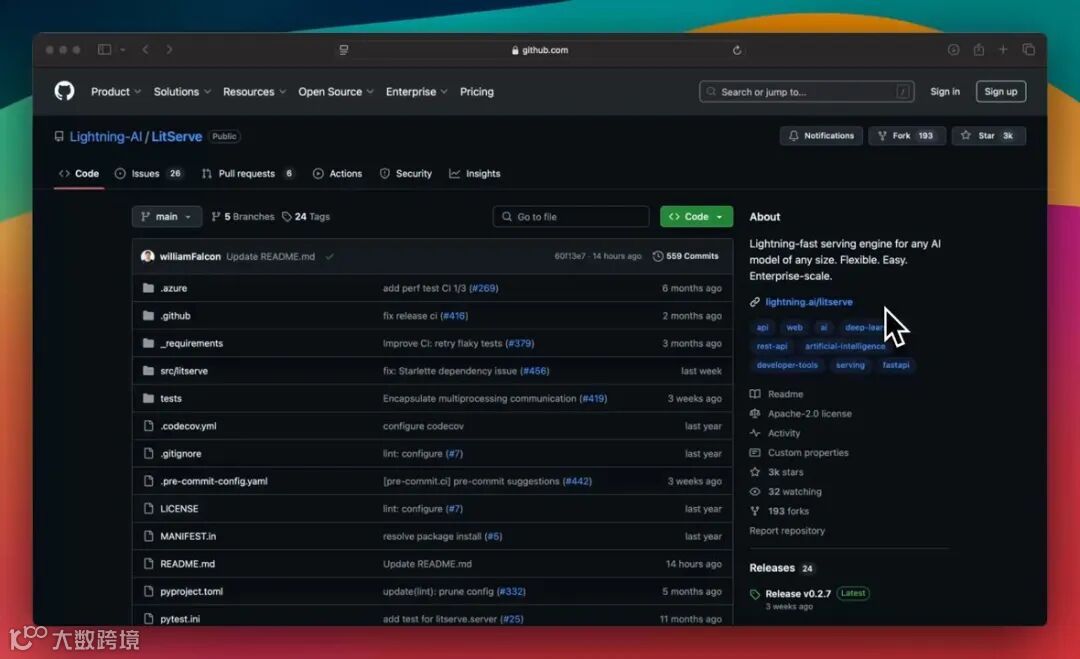
Task: Switch to the Insights tab
Action: click(475, 174)
